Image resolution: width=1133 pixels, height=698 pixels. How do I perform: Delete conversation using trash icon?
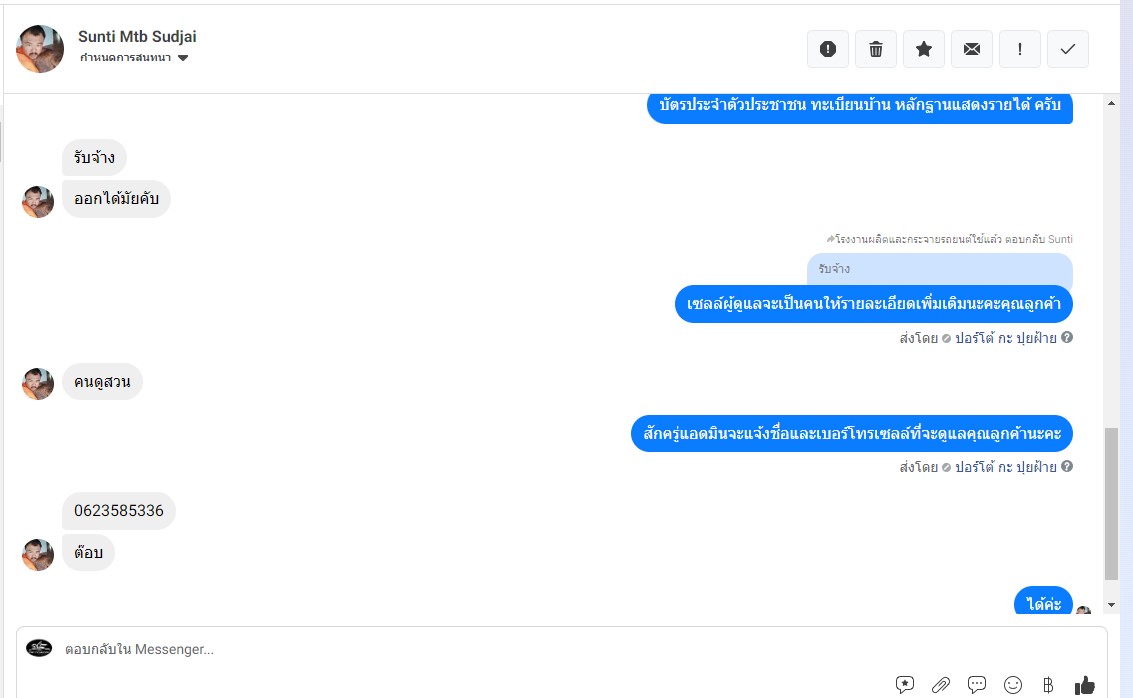876,49
